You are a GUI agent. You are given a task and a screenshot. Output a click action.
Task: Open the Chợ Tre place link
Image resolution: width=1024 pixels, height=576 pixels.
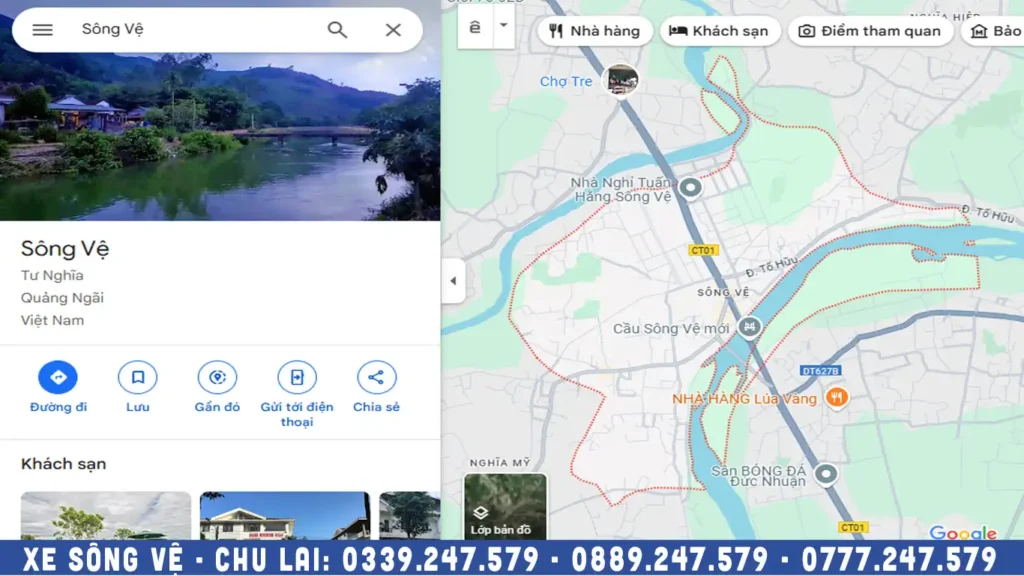point(566,81)
